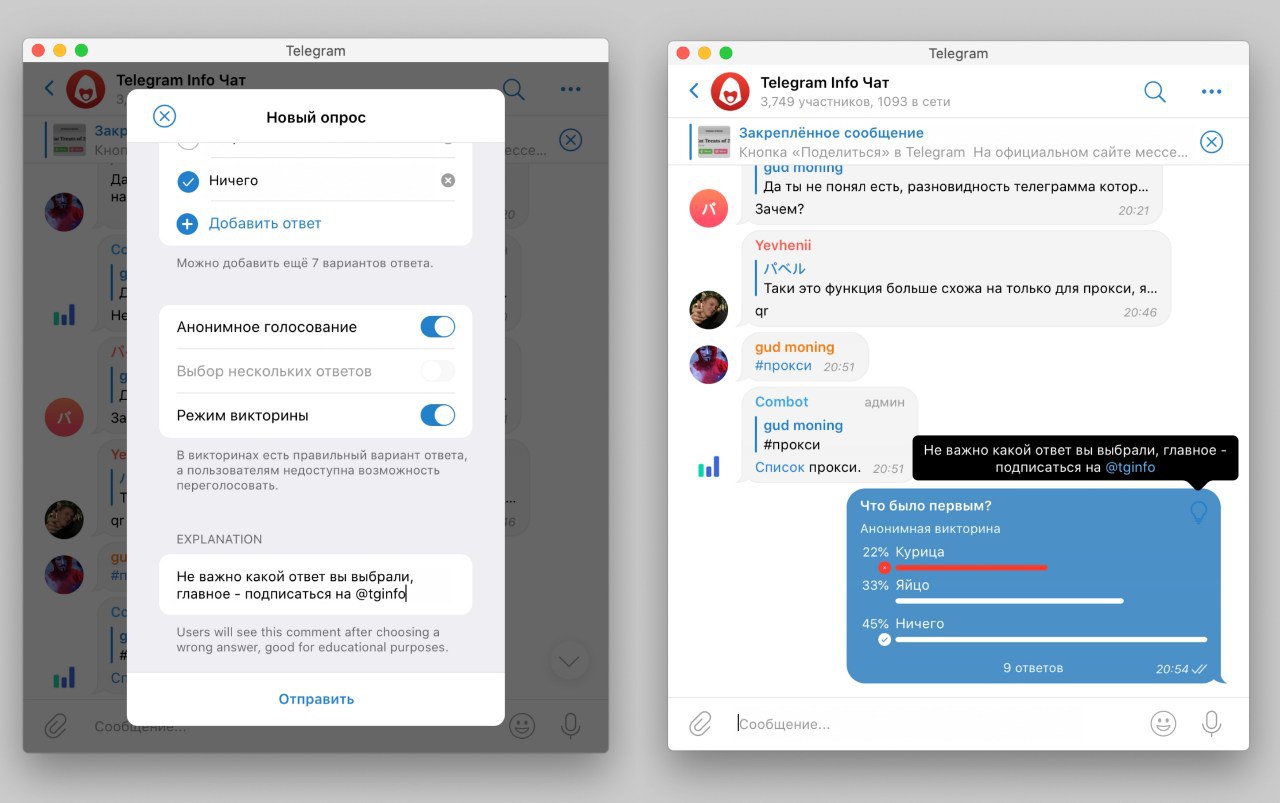Image resolution: width=1280 pixels, height=803 pixels.
Task: Click back arrow in right Telegram window
Action: 694,91
